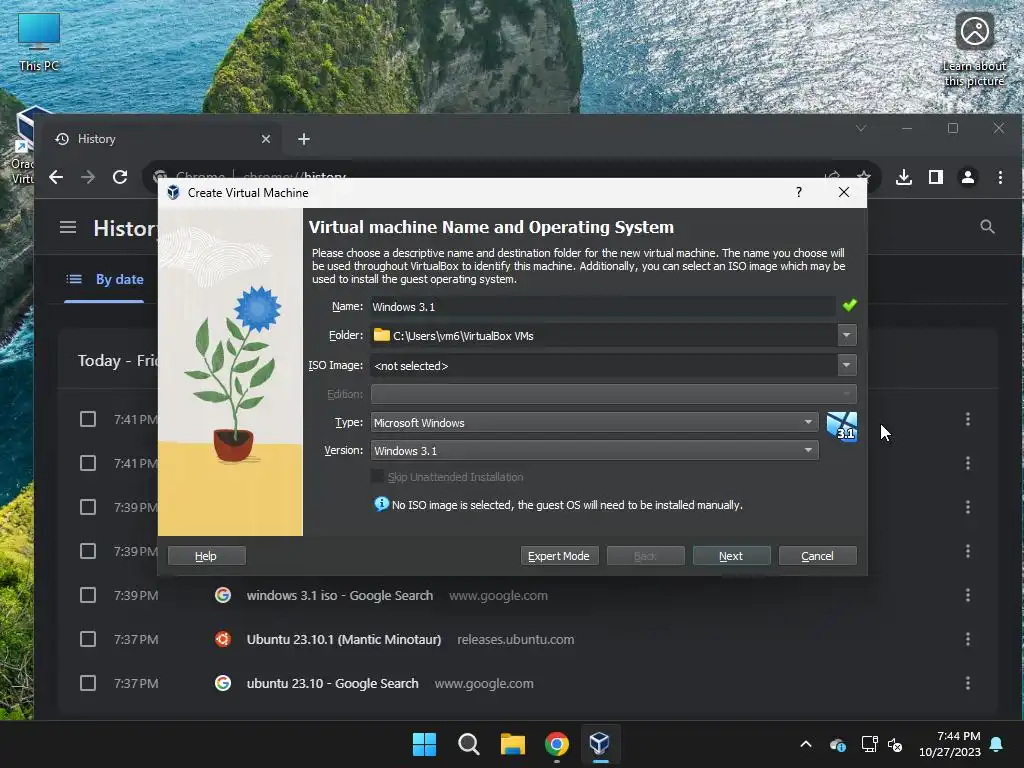
Task: Select the By date tab in History
Action: (x=105, y=279)
